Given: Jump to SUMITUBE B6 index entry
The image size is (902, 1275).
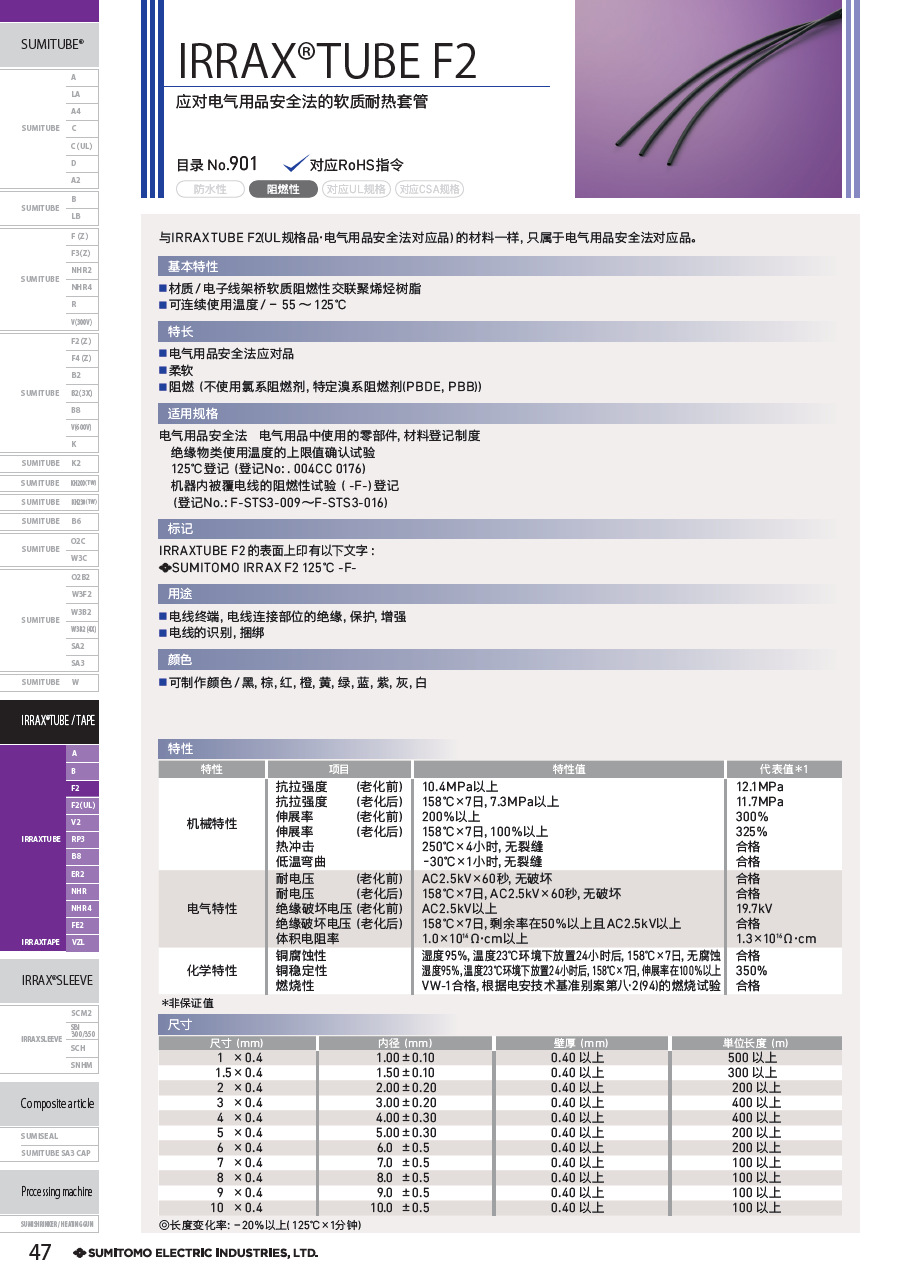Looking at the screenshot, I should click(x=83, y=521).
